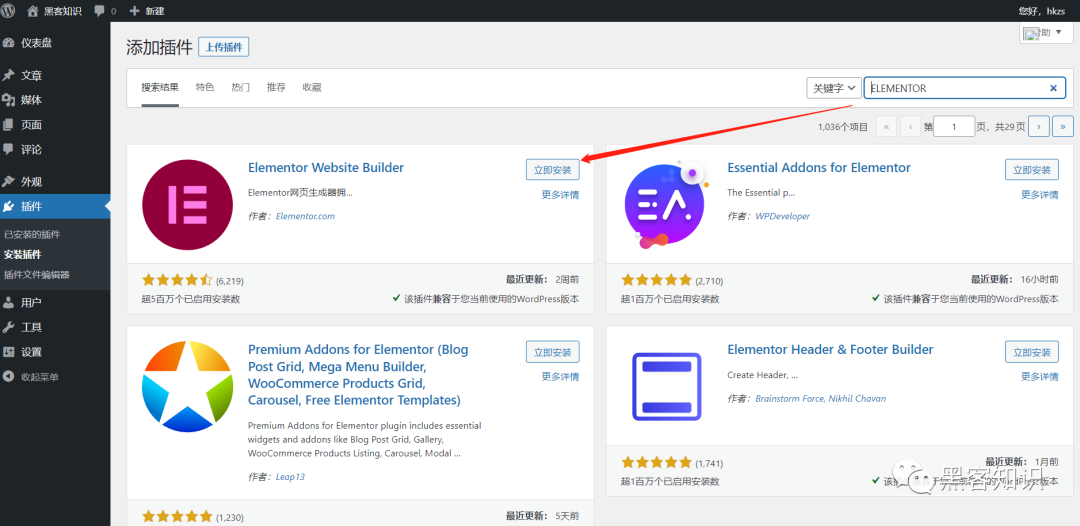Click the 媒体 media icon

(x=9, y=100)
